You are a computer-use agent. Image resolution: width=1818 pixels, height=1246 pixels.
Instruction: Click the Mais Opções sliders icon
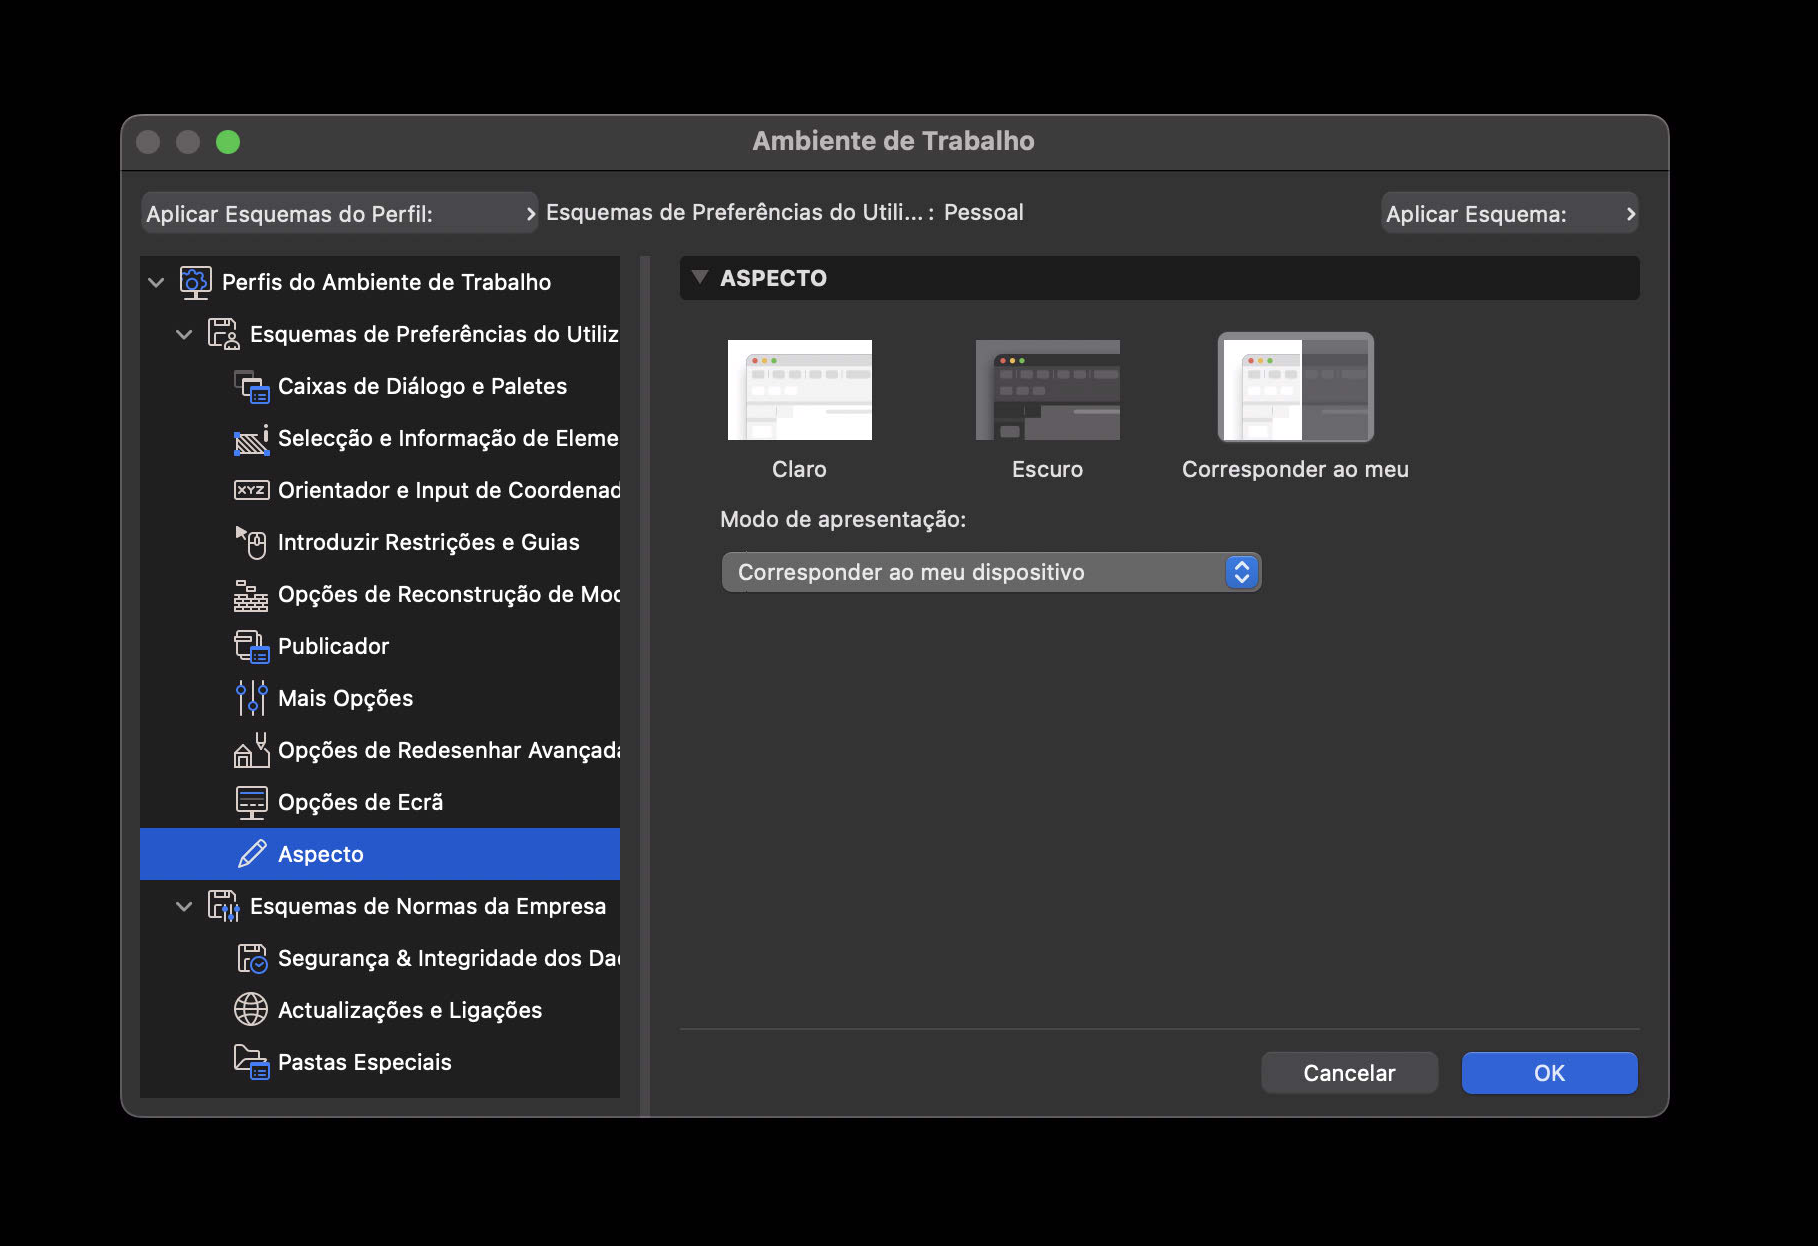[251, 698]
